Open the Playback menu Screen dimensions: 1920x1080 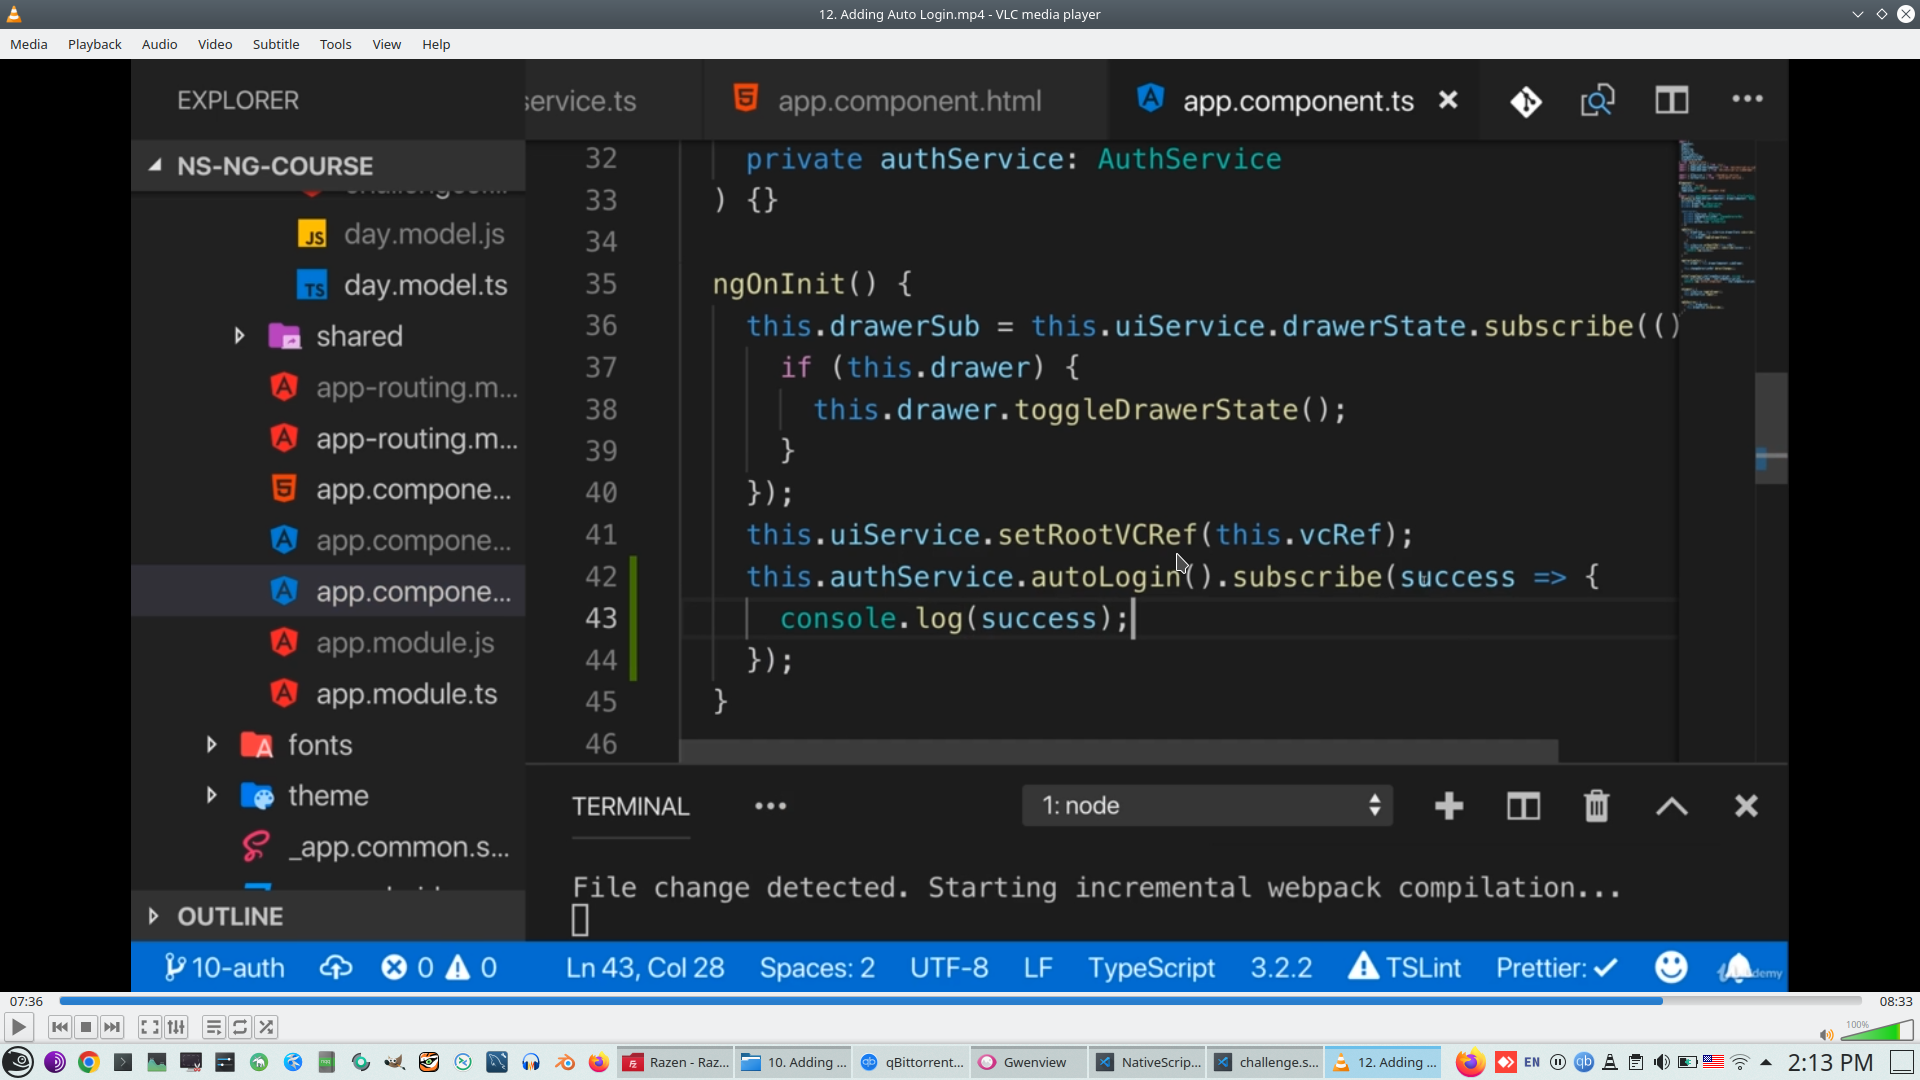click(94, 44)
